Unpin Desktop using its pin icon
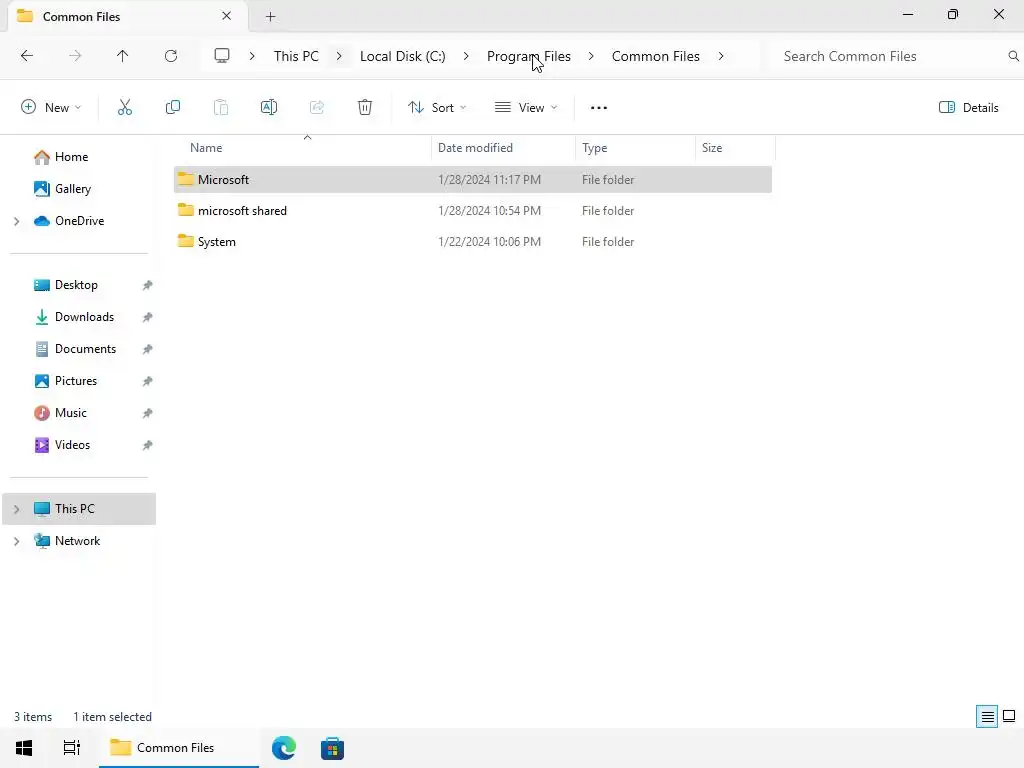 point(148,285)
